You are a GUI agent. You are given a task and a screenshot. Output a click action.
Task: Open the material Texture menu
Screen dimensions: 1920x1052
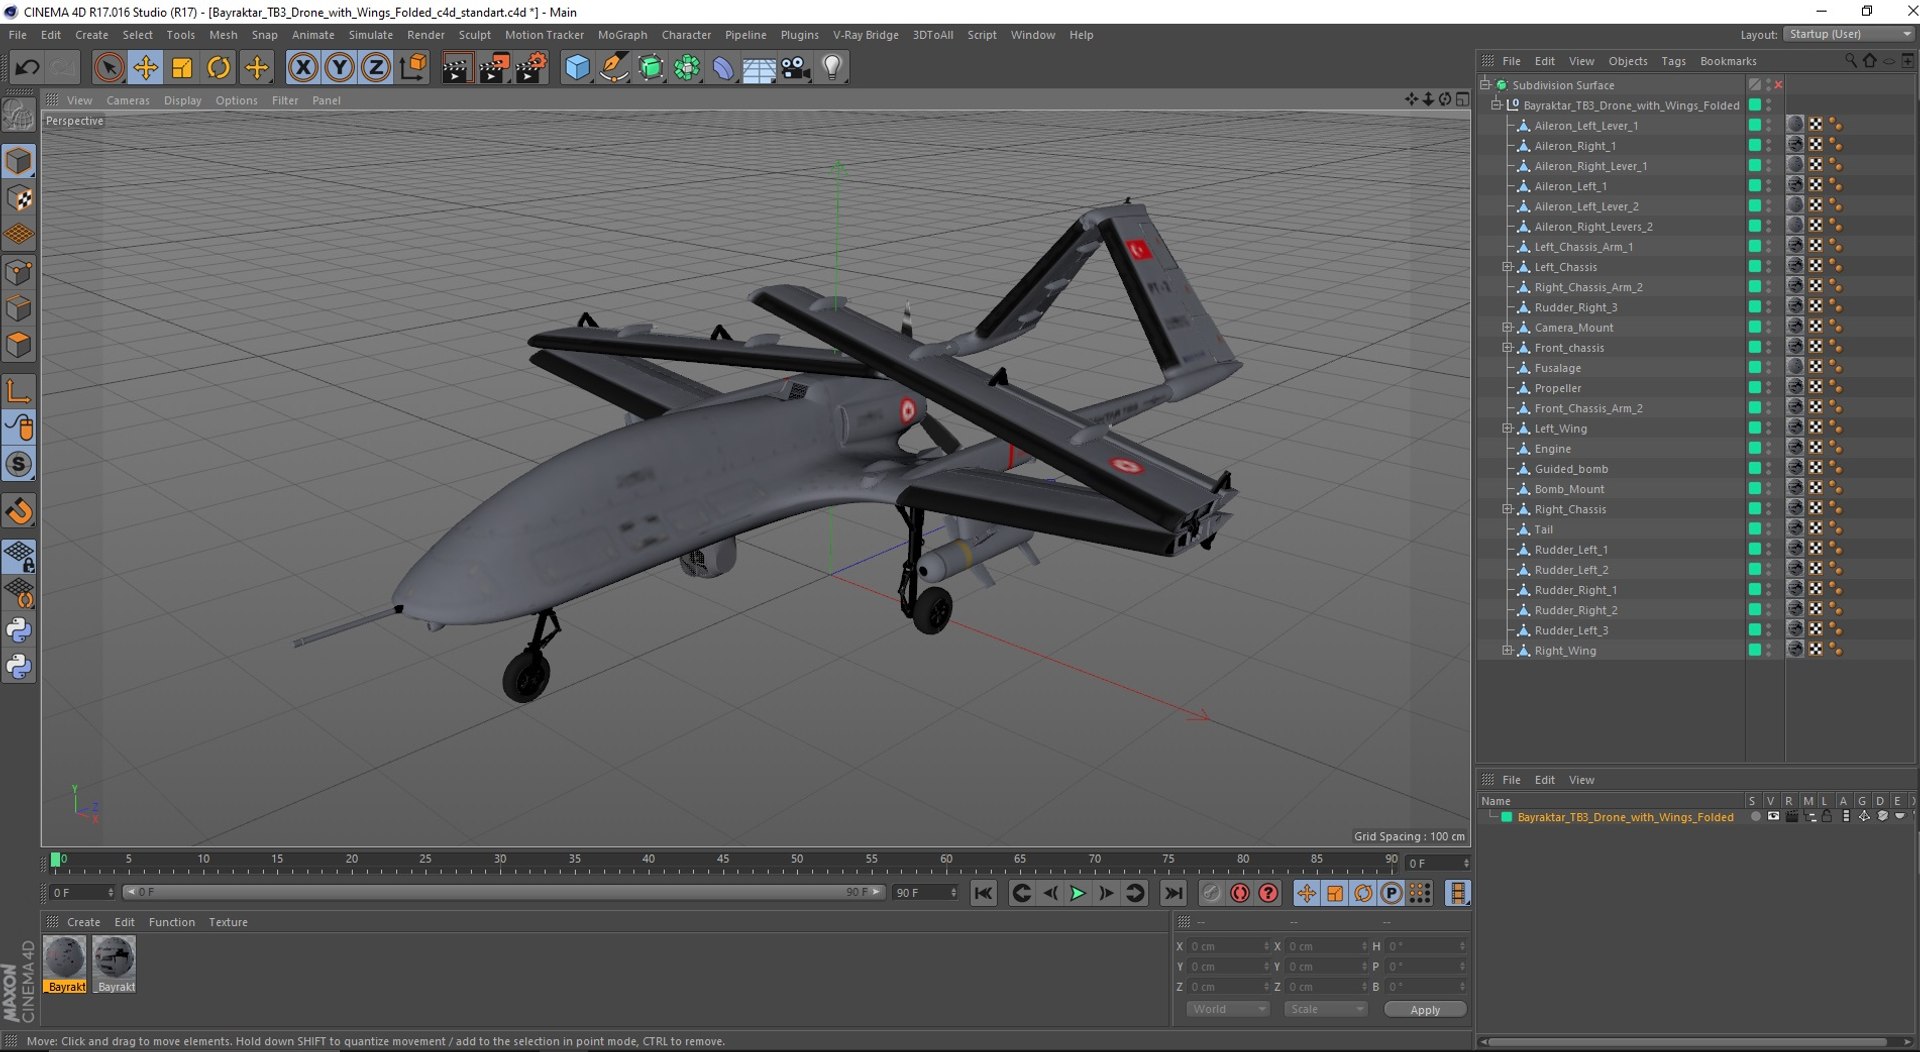(x=228, y=922)
